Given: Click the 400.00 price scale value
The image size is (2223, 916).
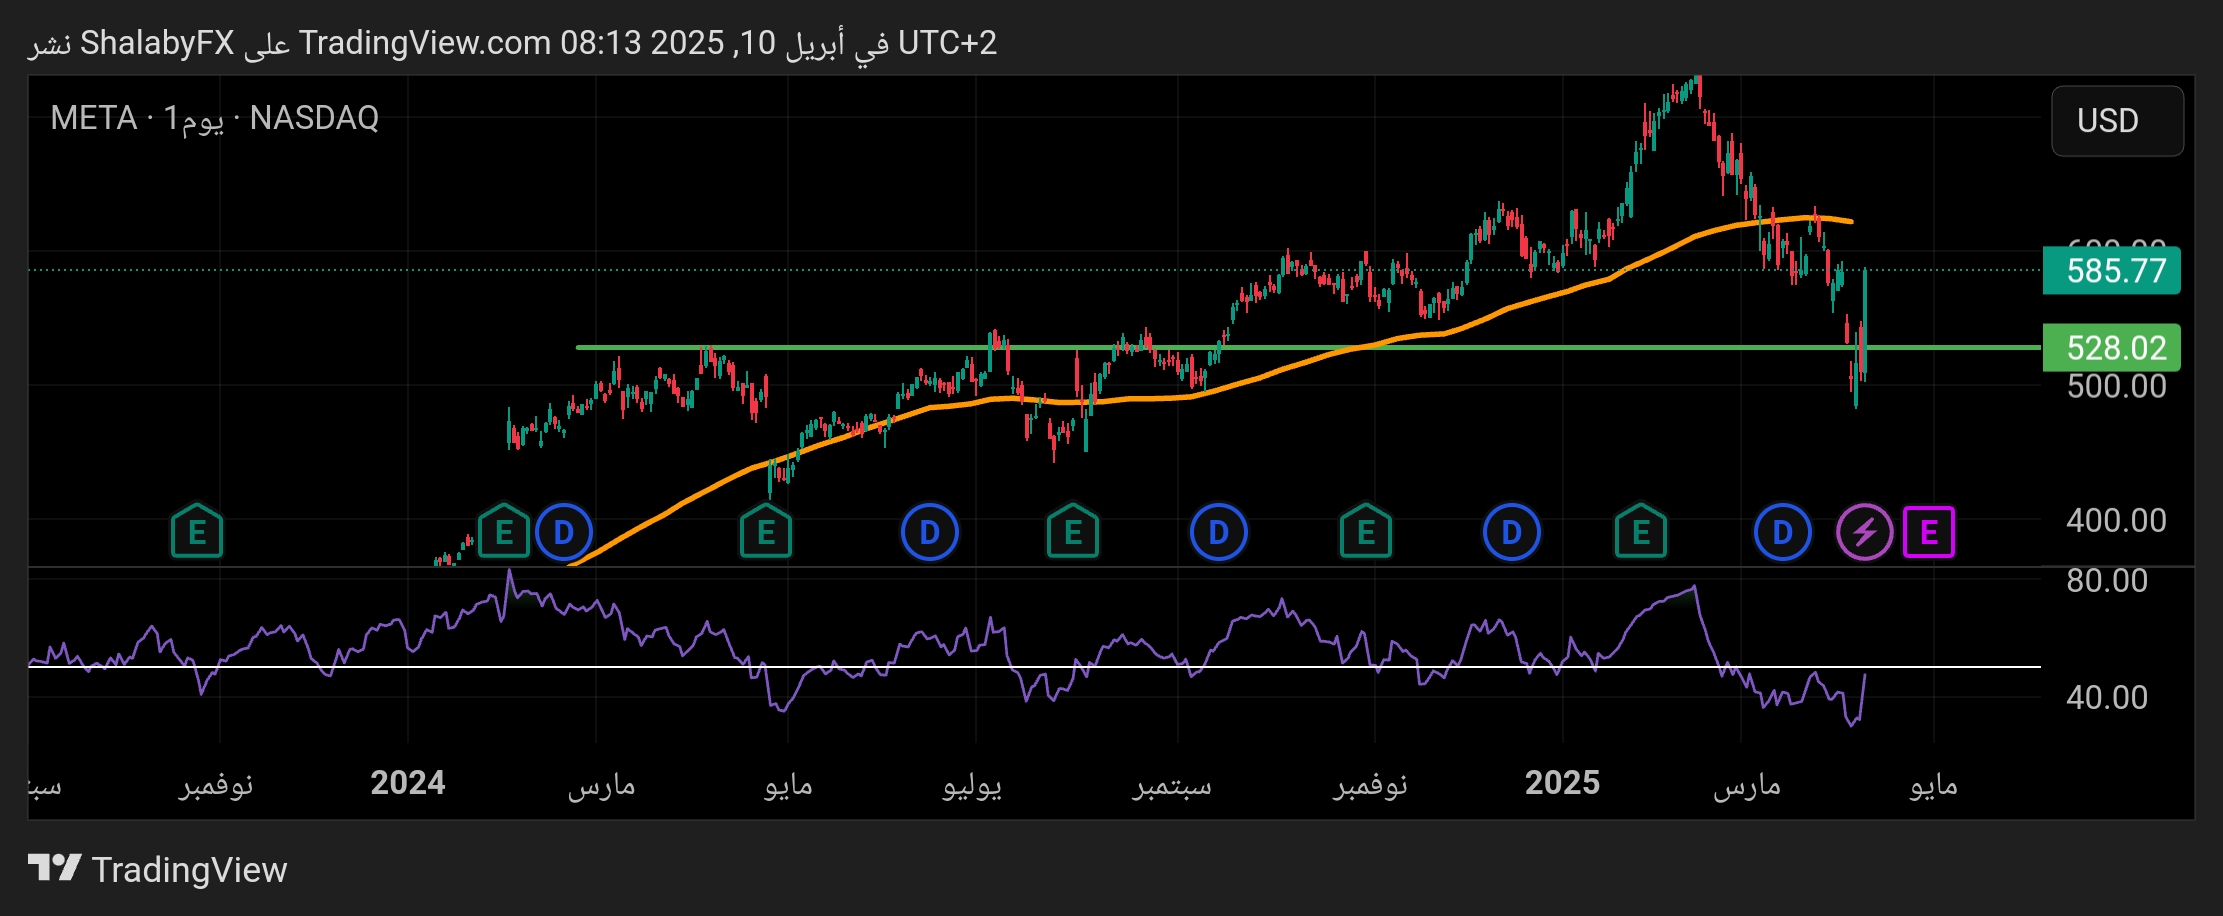Looking at the screenshot, I should coord(2116,520).
